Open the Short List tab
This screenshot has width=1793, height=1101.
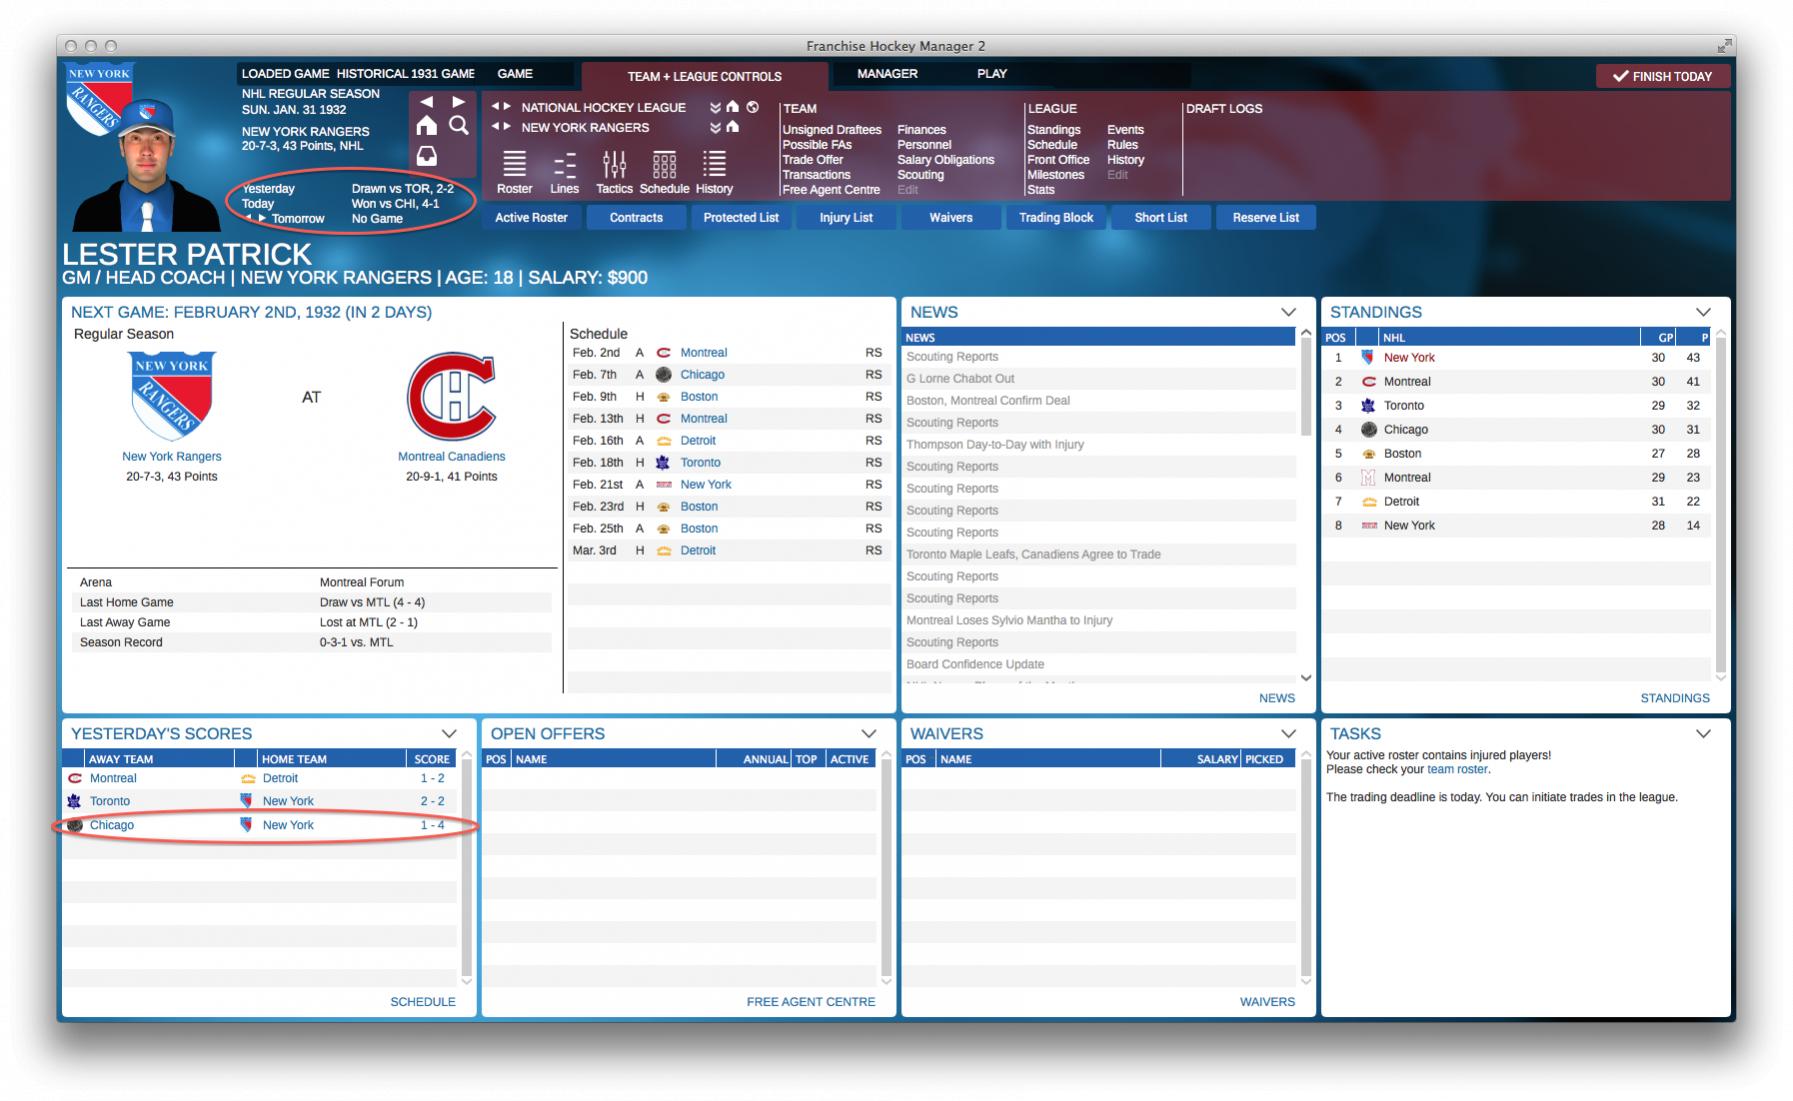pyautogui.click(x=1161, y=218)
